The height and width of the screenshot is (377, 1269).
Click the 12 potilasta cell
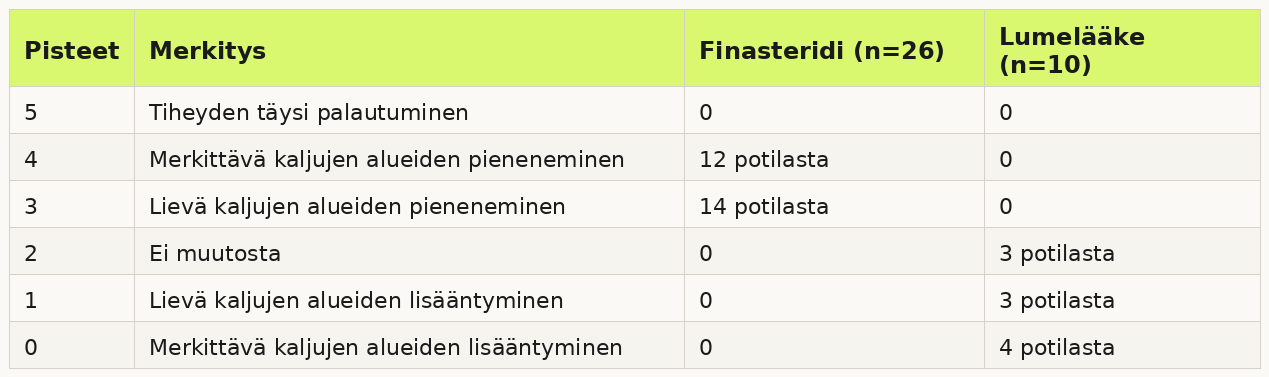coord(834,157)
